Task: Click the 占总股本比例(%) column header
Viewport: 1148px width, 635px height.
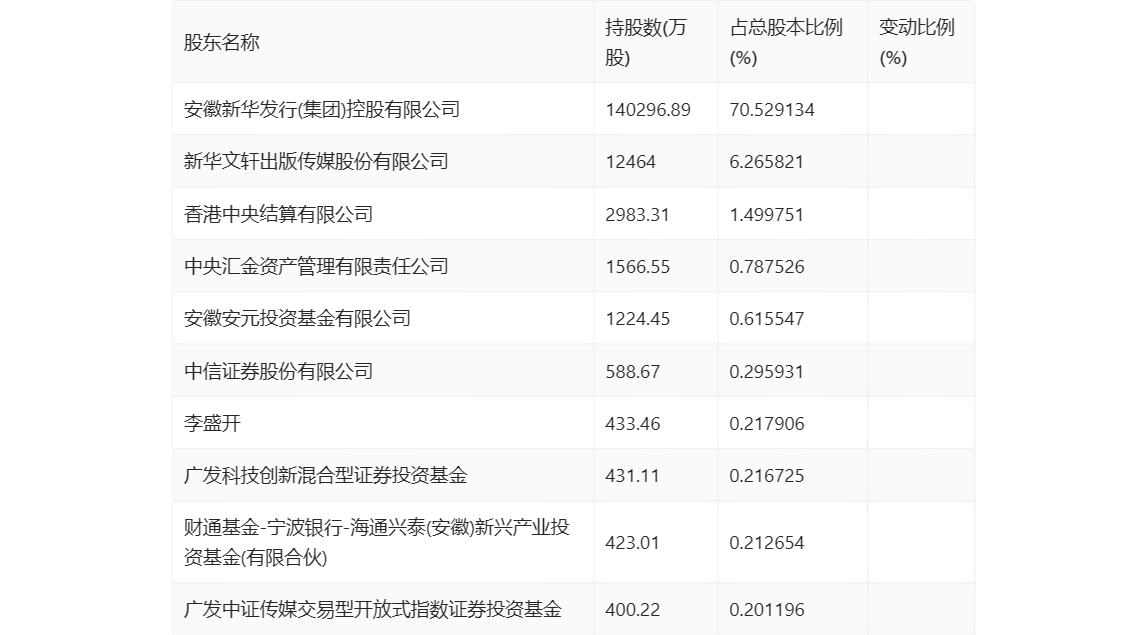Action: click(x=786, y=42)
